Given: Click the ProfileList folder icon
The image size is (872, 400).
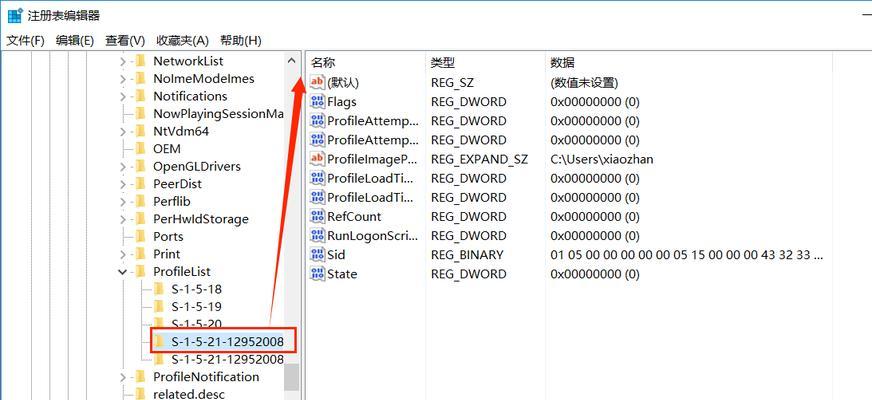Looking at the screenshot, I should coord(140,271).
